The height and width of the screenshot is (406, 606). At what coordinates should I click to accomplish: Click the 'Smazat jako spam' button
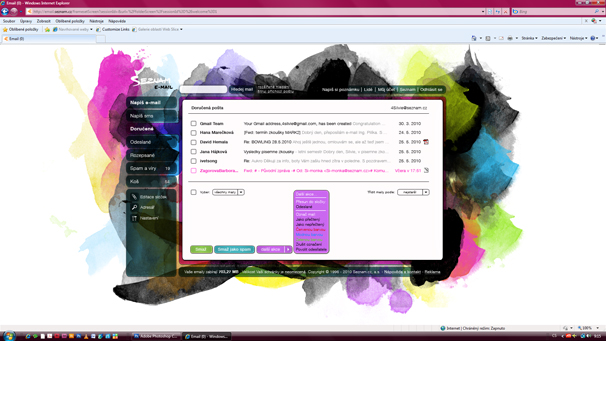[235, 249]
